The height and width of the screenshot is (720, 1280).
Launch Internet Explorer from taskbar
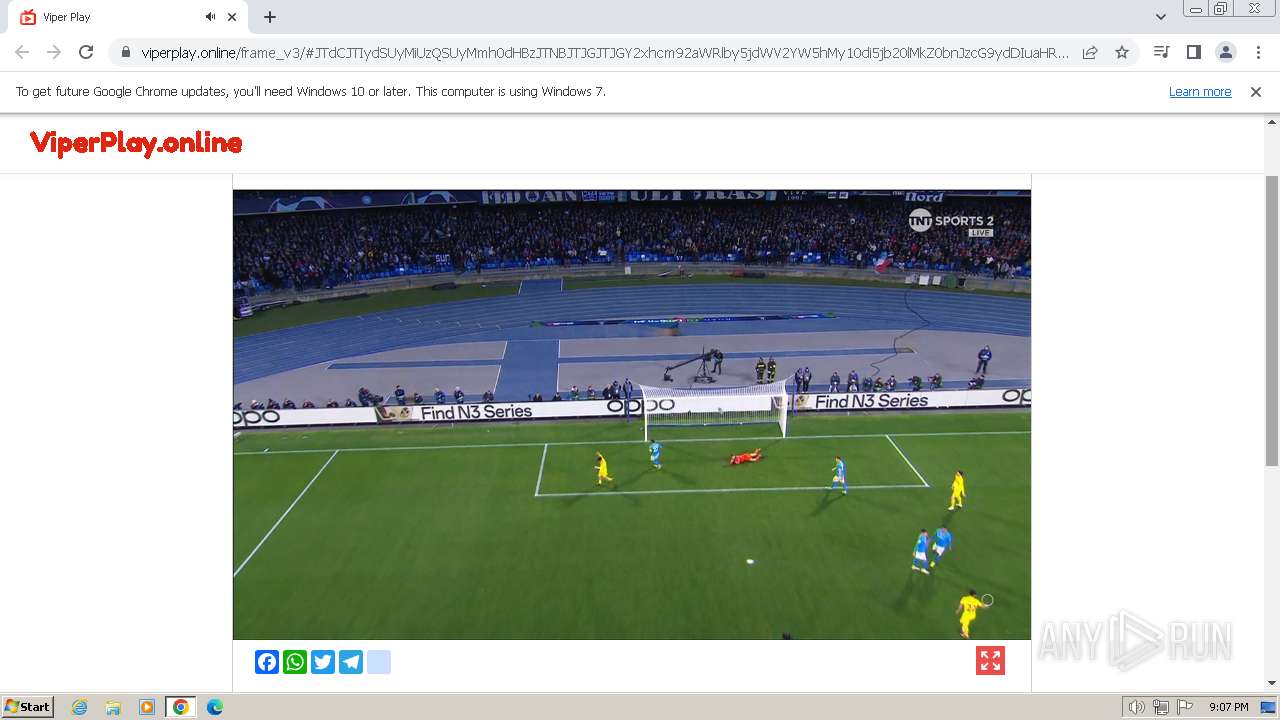80,707
